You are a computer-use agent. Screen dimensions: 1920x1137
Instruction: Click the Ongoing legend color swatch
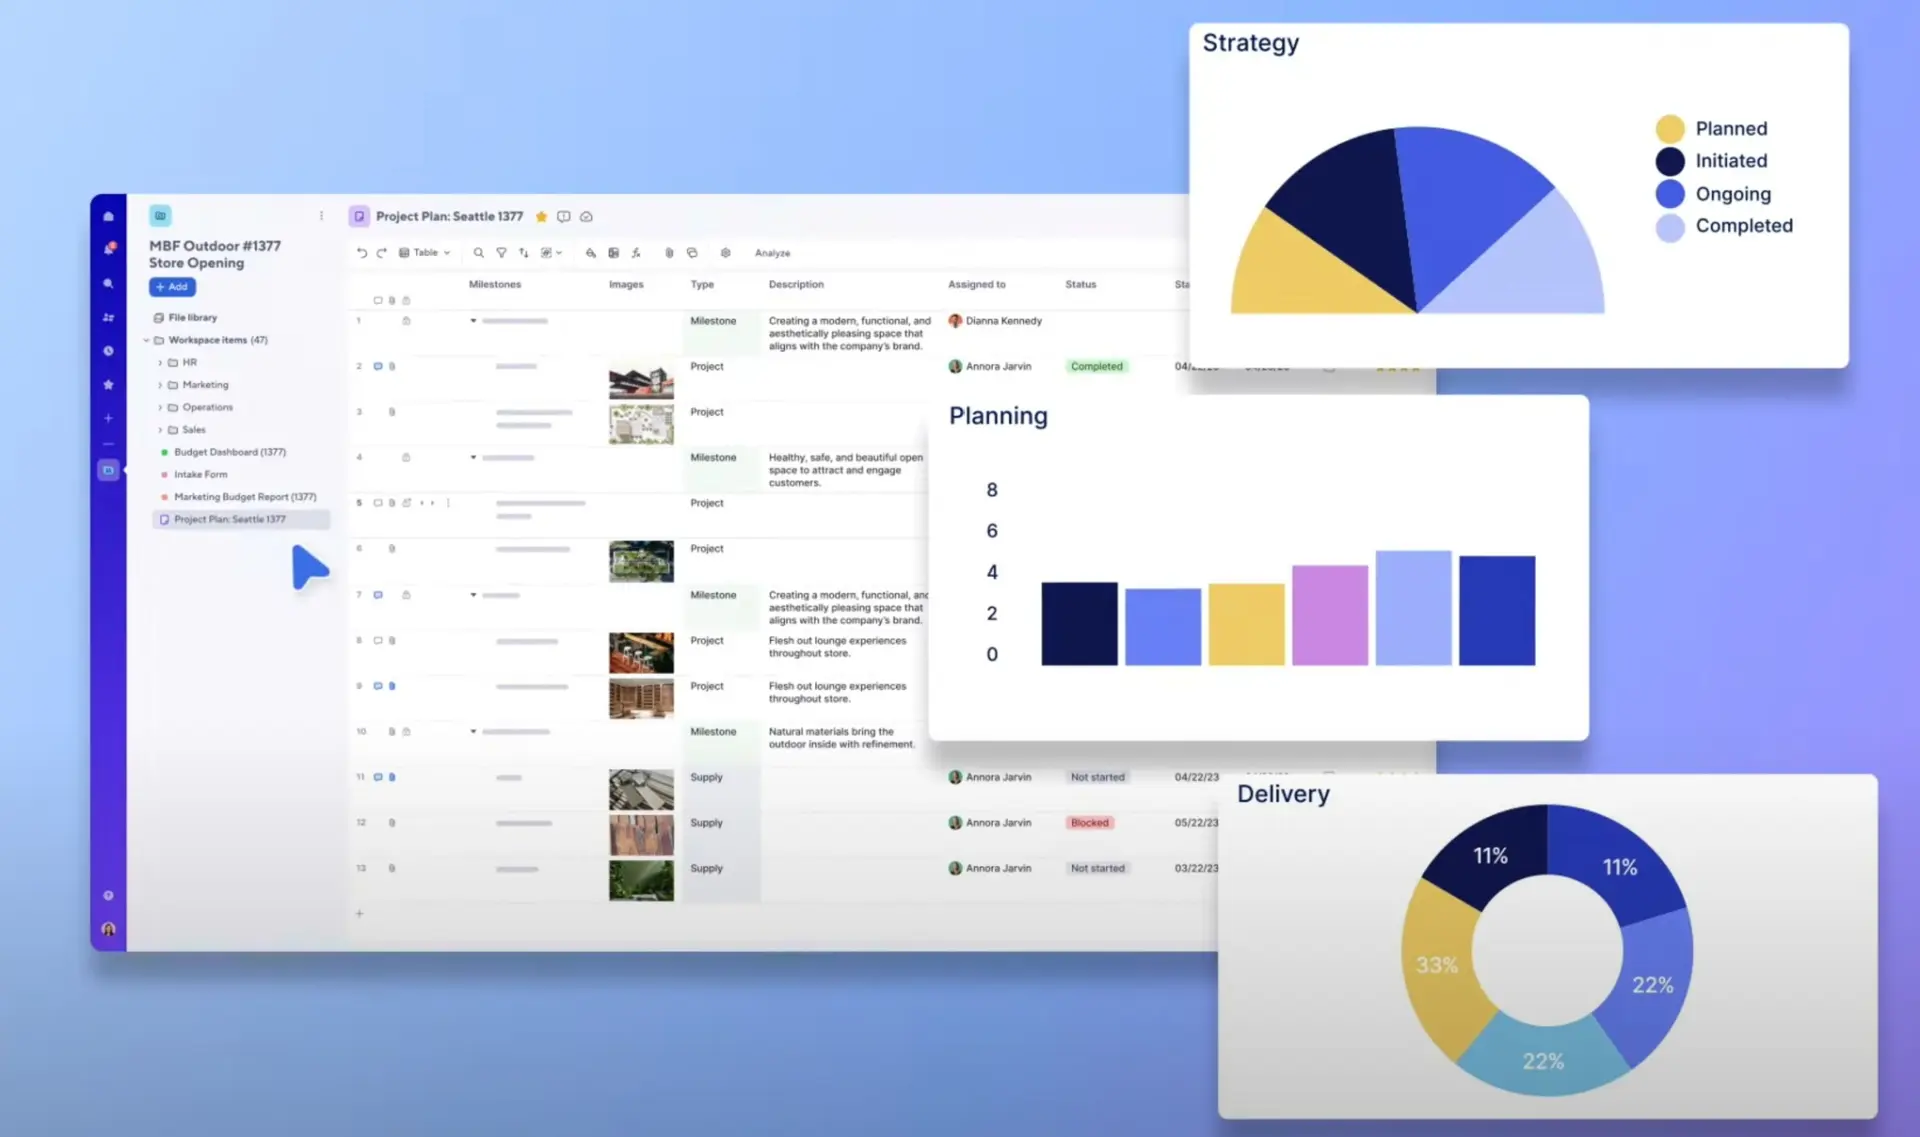point(1669,194)
